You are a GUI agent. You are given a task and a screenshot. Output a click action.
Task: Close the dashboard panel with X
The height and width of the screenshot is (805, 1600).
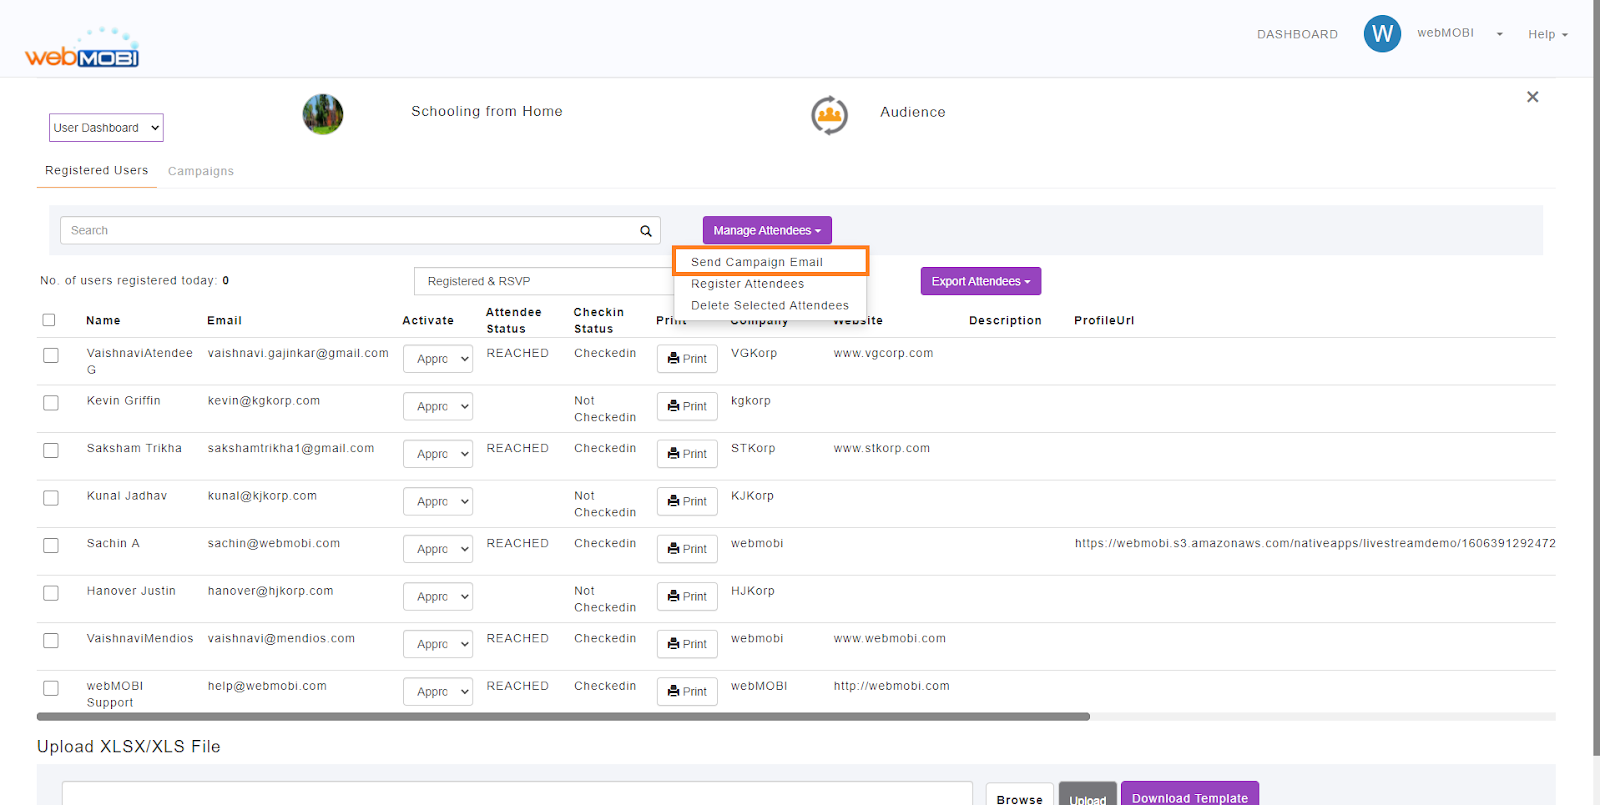(1532, 97)
